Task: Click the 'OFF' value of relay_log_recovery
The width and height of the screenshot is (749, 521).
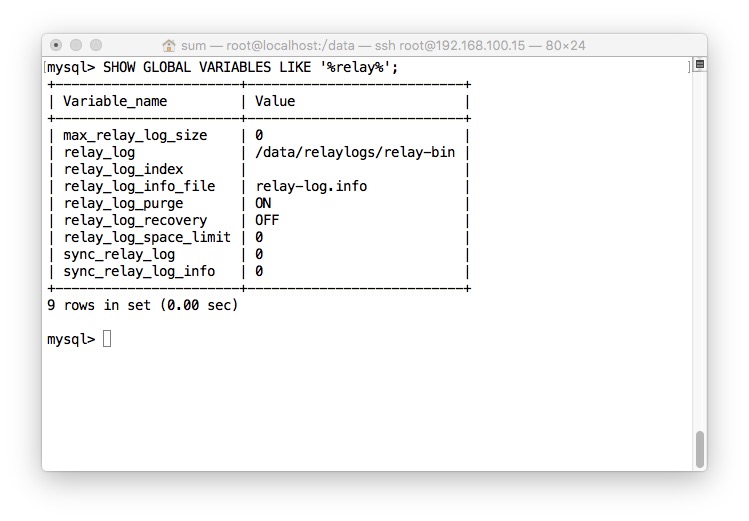Action: click(x=267, y=220)
